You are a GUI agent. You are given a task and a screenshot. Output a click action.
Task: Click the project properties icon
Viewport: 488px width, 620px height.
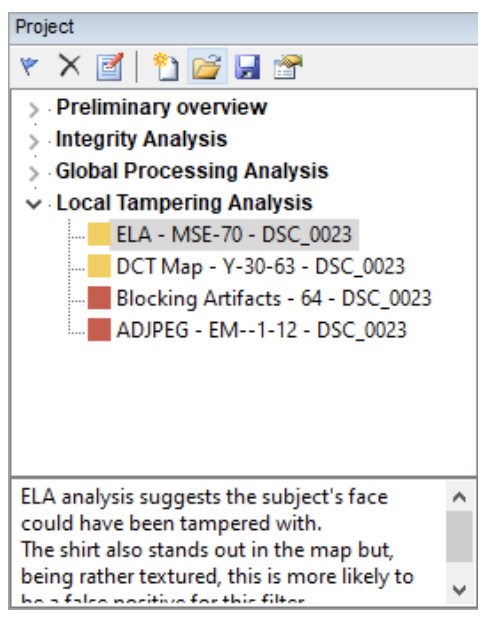[x=288, y=66]
